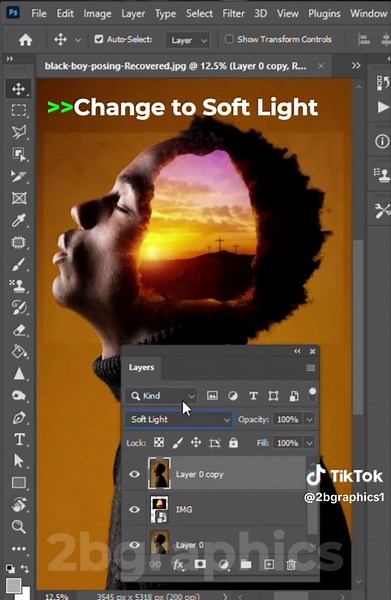
Task: Create new adjustment layer icon
Action: (x=223, y=564)
